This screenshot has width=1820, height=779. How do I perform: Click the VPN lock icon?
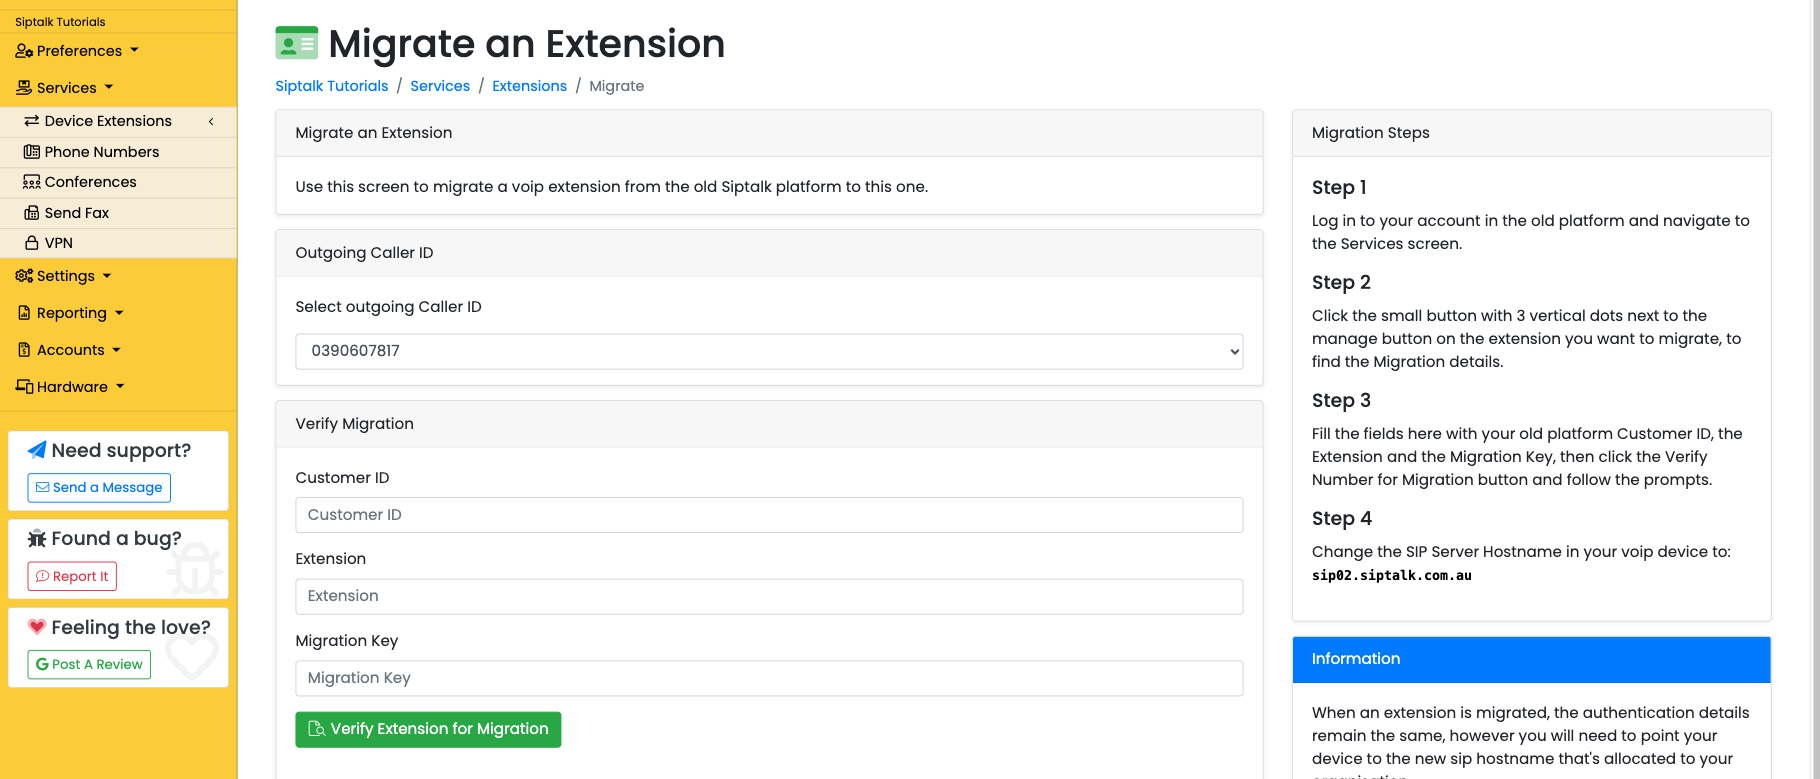pyautogui.click(x=32, y=243)
